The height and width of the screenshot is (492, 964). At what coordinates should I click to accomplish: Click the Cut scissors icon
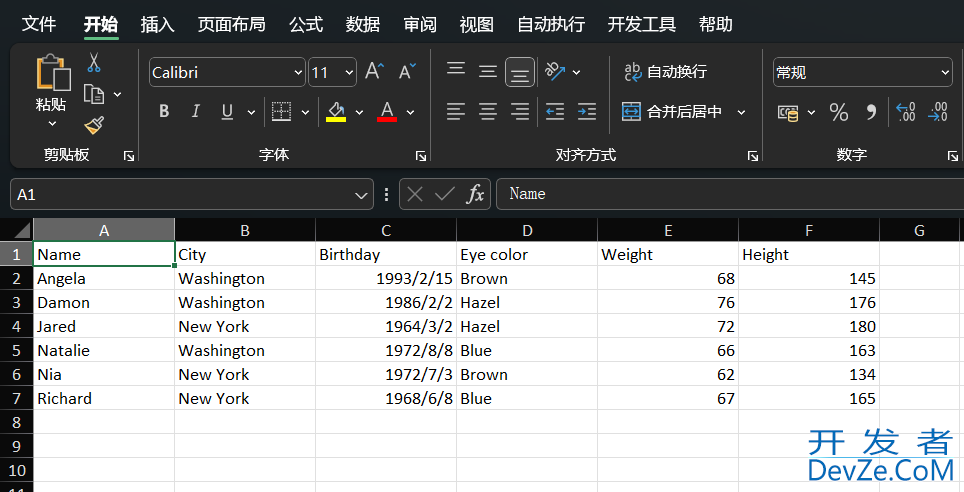point(94,62)
